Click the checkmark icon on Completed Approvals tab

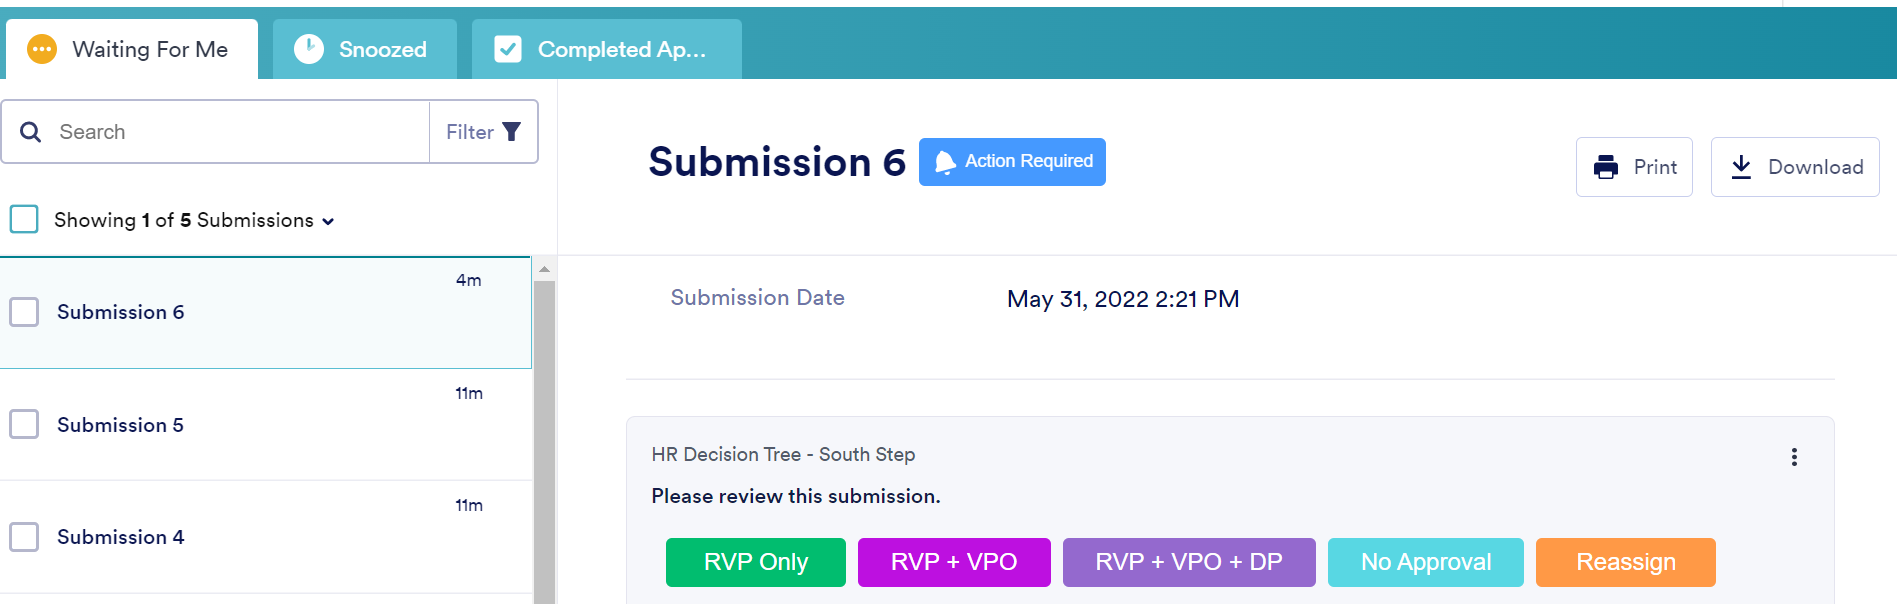509,48
